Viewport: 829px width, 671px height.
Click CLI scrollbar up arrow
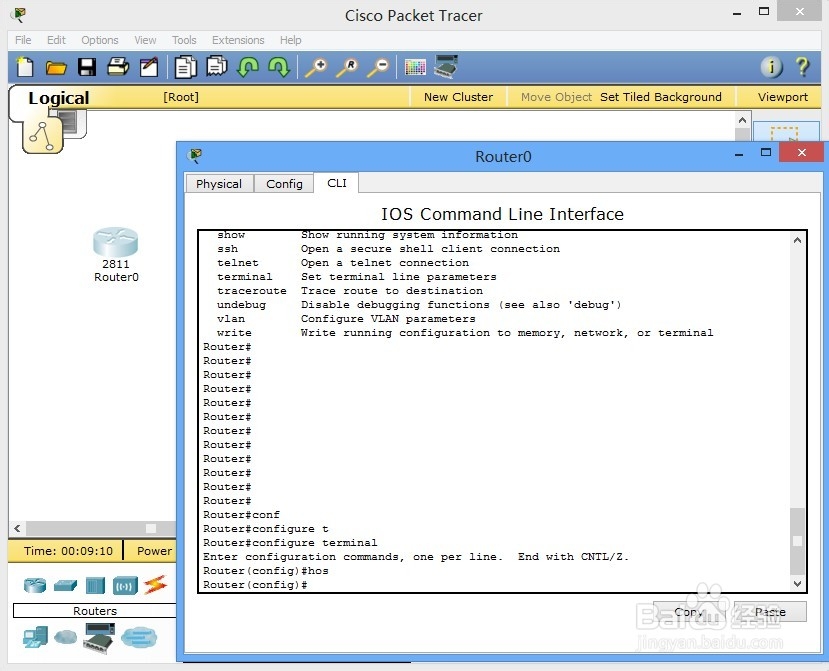pyautogui.click(x=797, y=240)
